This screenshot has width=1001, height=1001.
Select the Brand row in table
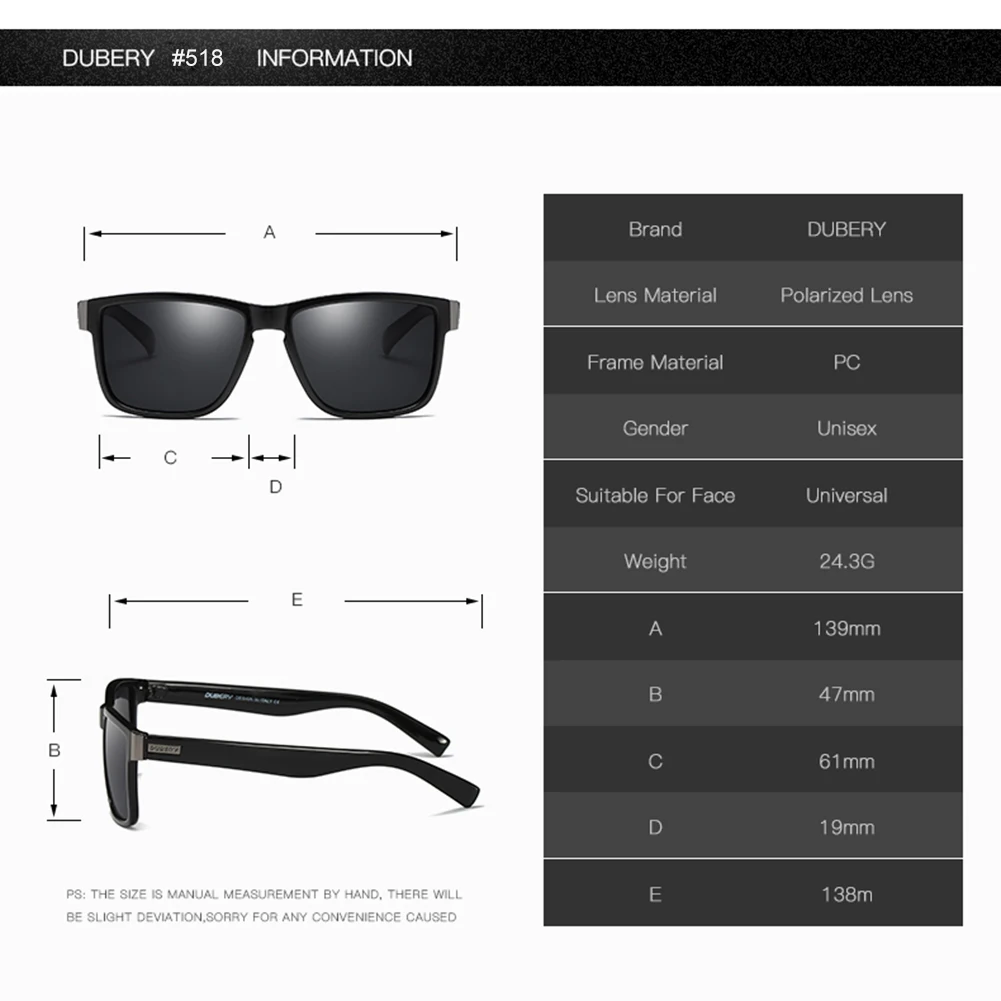[753, 228]
